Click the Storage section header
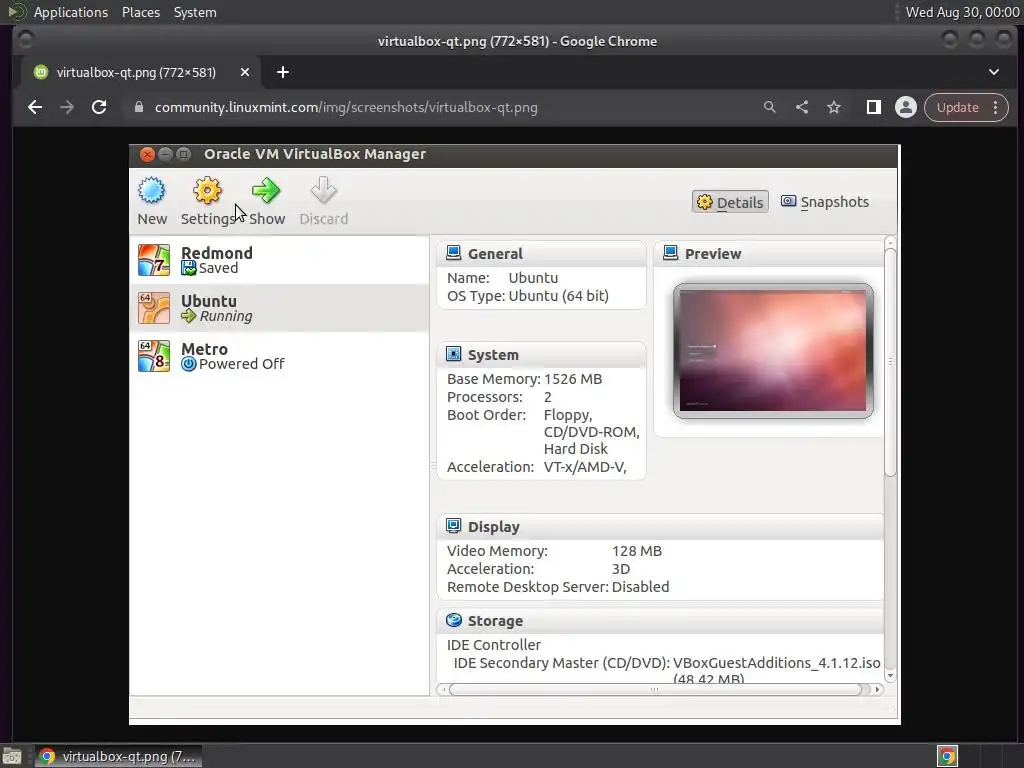Viewport: 1024px width, 768px height. click(660, 620)
